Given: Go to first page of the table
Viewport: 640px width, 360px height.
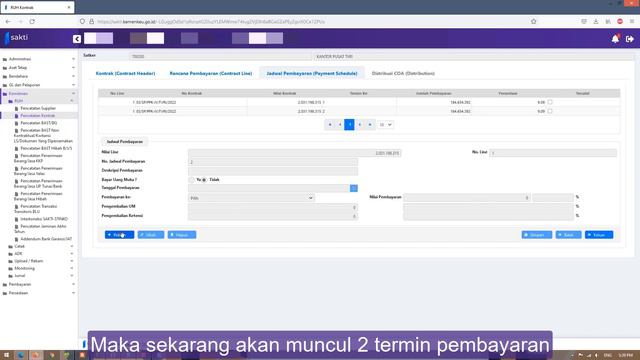Looking at the screenshot, I should (x=330, y=124).
